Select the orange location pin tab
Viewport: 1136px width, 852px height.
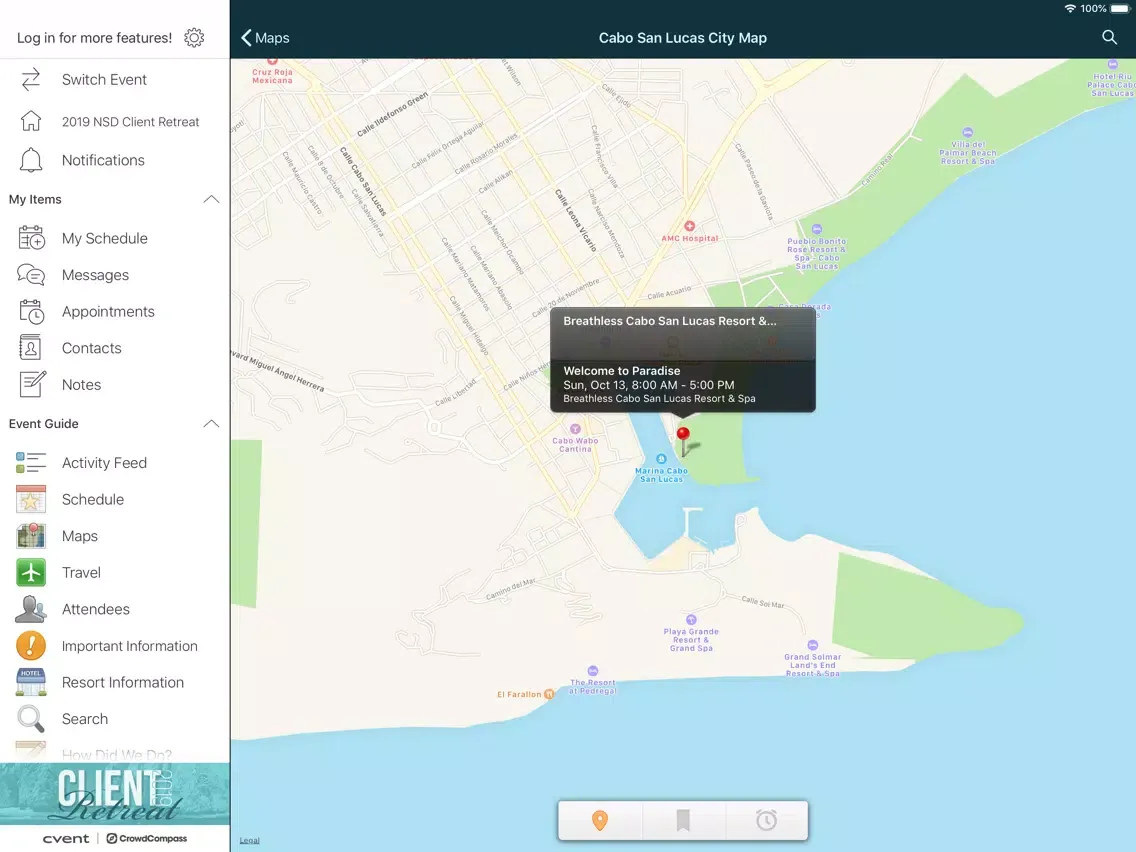point(600,820)
